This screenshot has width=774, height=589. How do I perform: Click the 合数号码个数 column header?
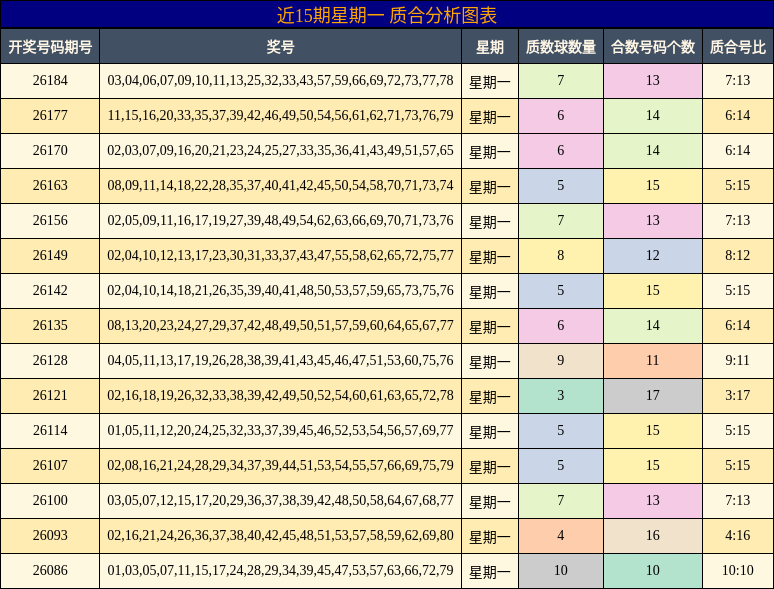tap(653, 46)
